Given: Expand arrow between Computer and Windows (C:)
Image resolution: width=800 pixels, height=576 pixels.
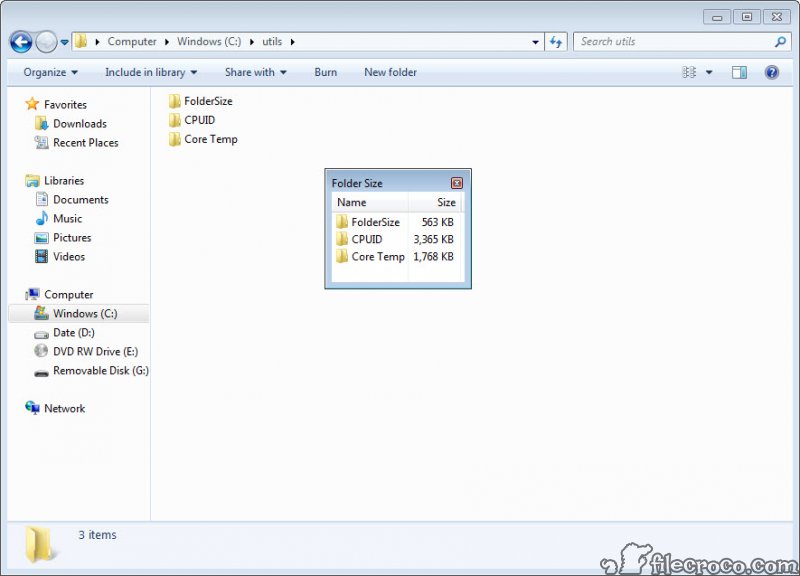Looking at the screenshot, I should pyautogui.click(x=166, y=42).
